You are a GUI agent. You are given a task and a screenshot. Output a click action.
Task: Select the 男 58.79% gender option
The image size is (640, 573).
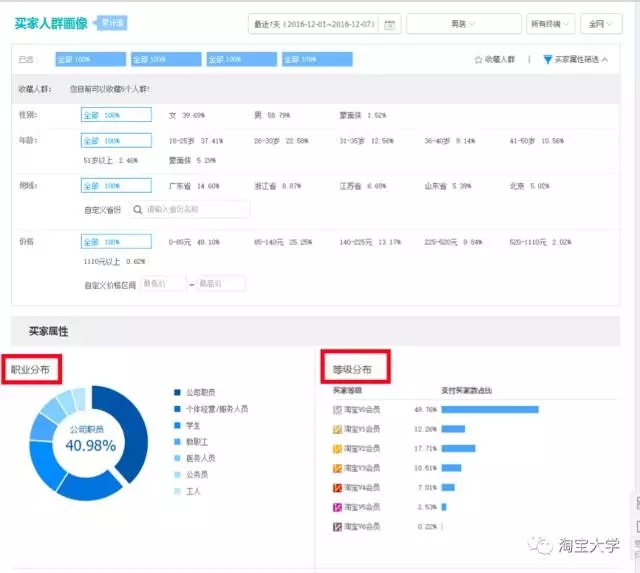(x=272, y=115)
